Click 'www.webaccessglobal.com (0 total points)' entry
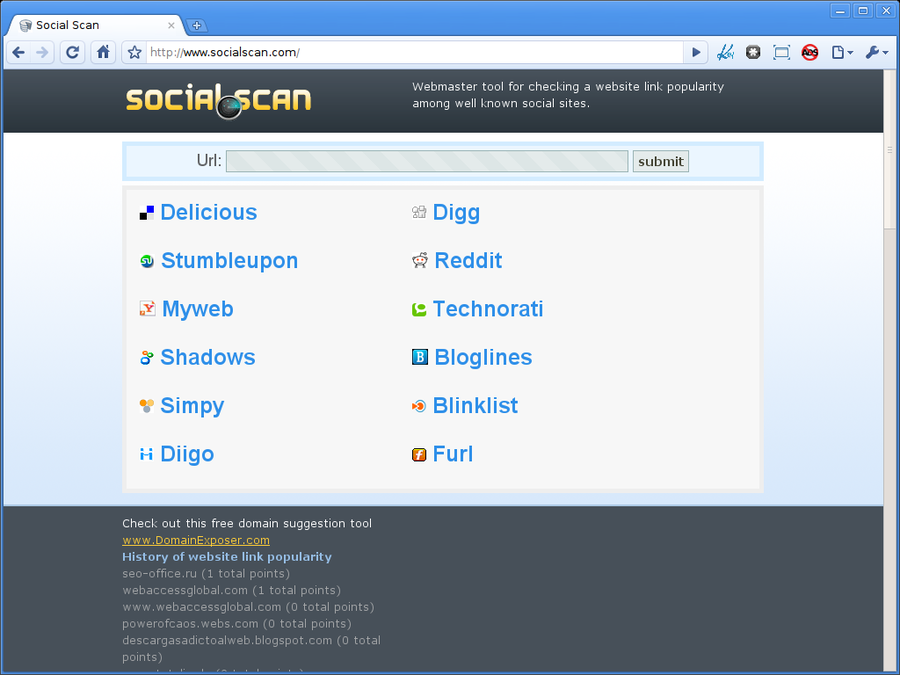Viewport: 900px width, 675px height. (248, 607)
